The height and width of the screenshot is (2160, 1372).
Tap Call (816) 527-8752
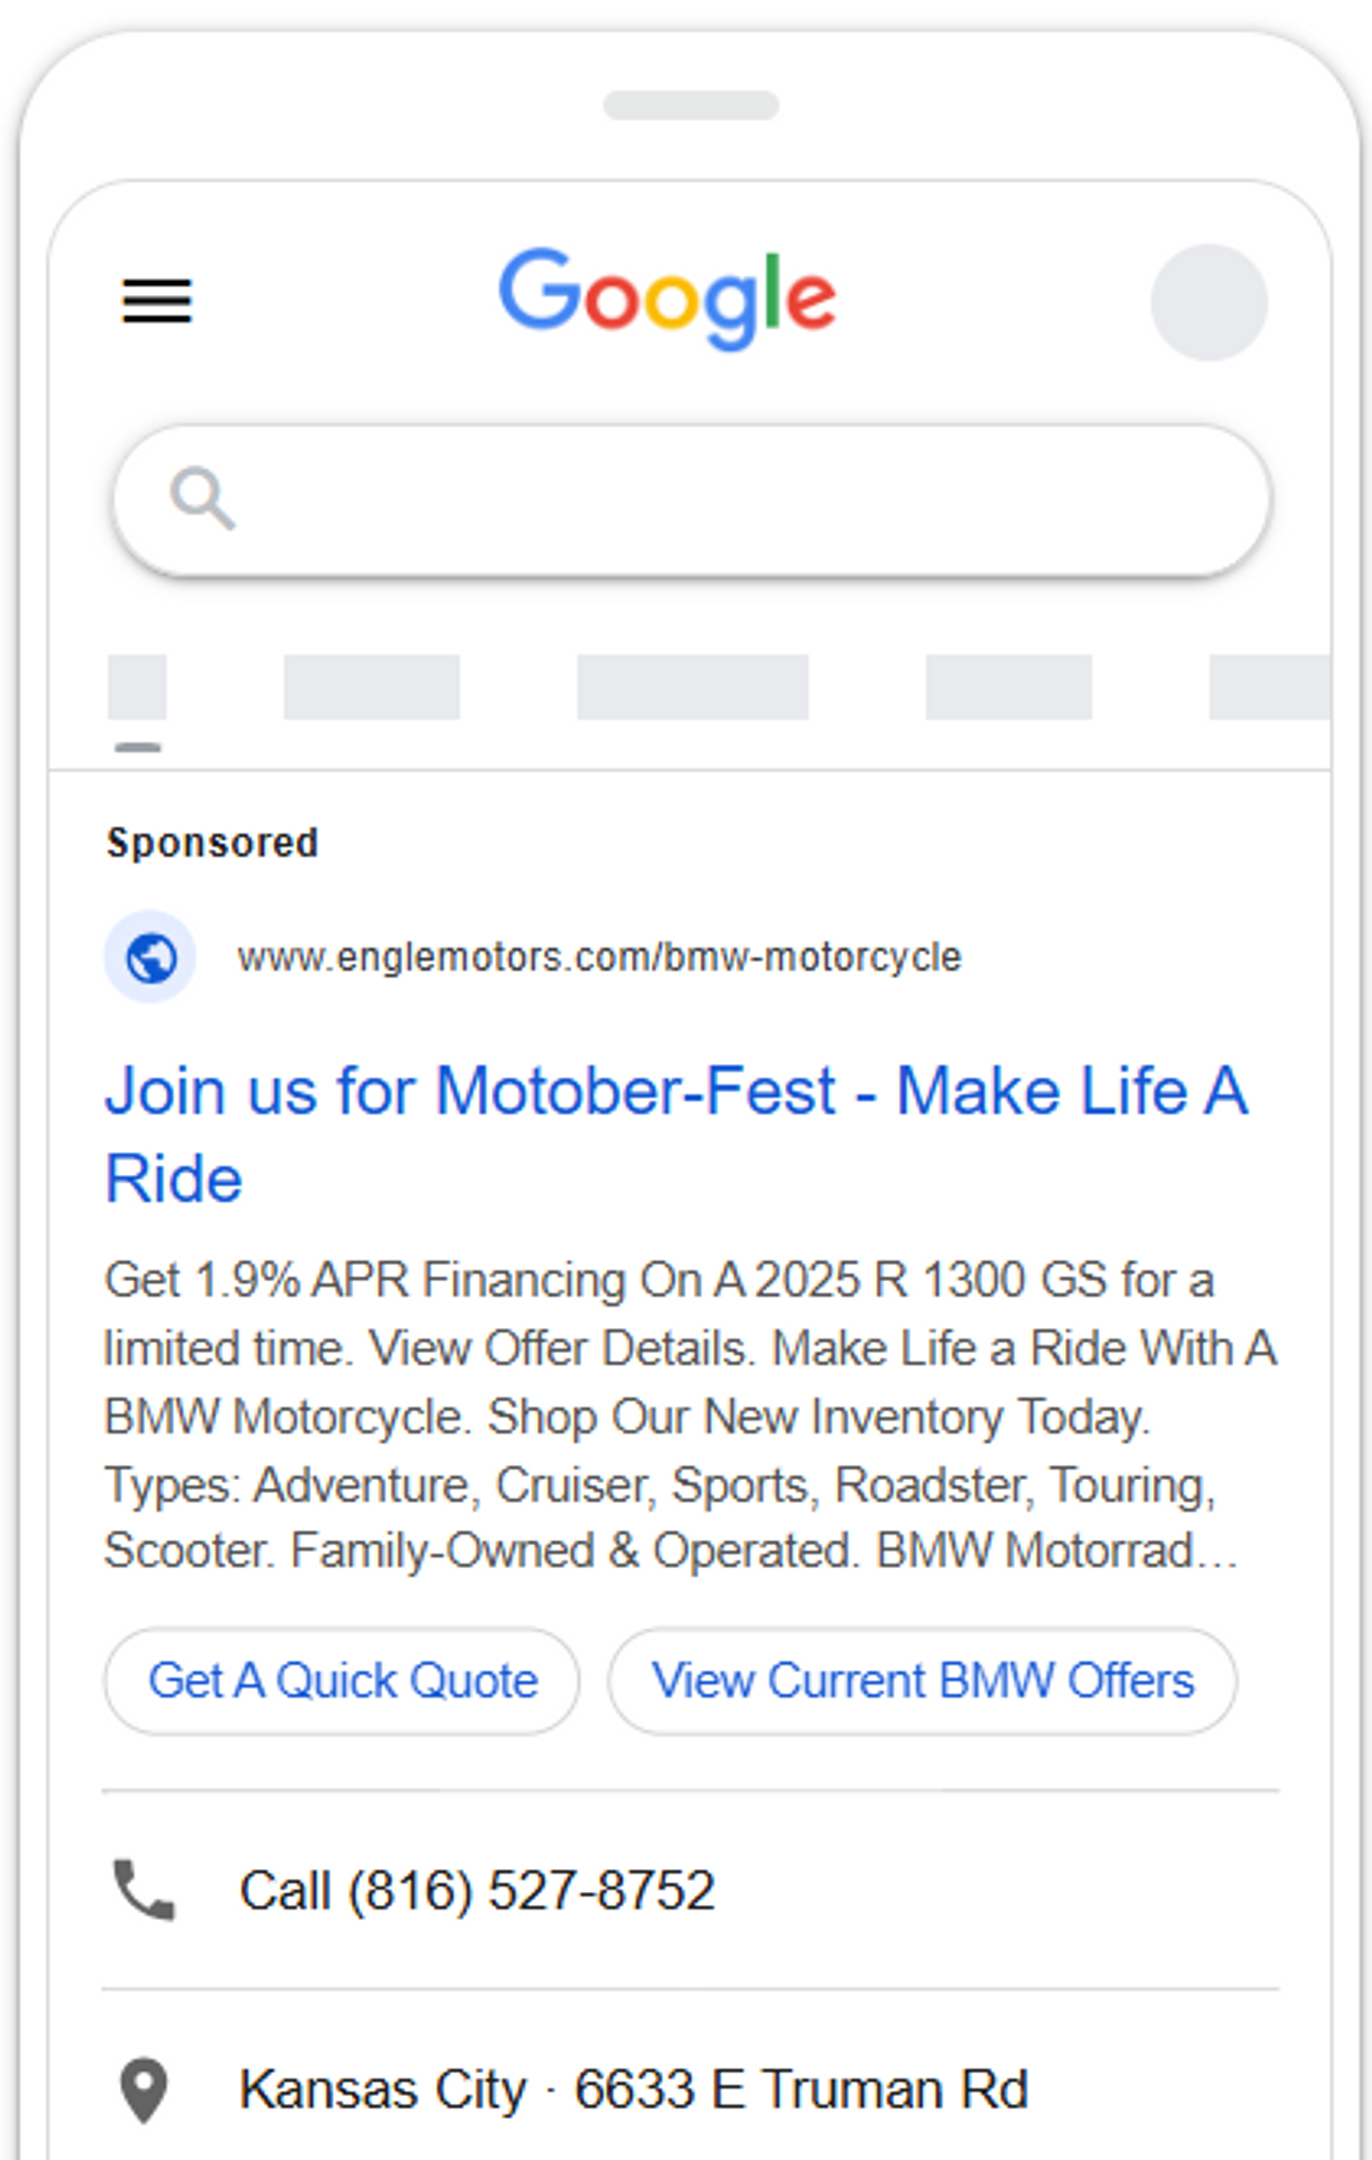477,1890
